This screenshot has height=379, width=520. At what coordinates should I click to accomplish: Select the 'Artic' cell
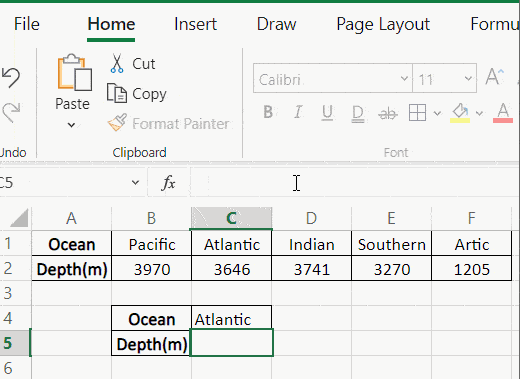point(472,244)
